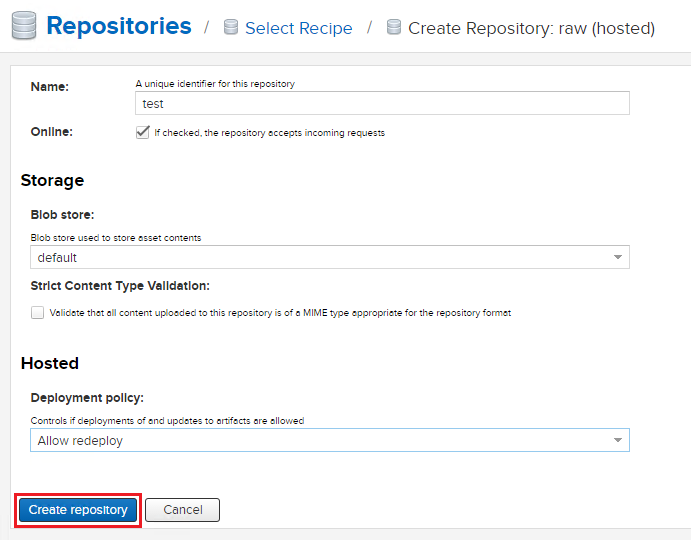Go back to Select Recipe

[x=299, y=28]
